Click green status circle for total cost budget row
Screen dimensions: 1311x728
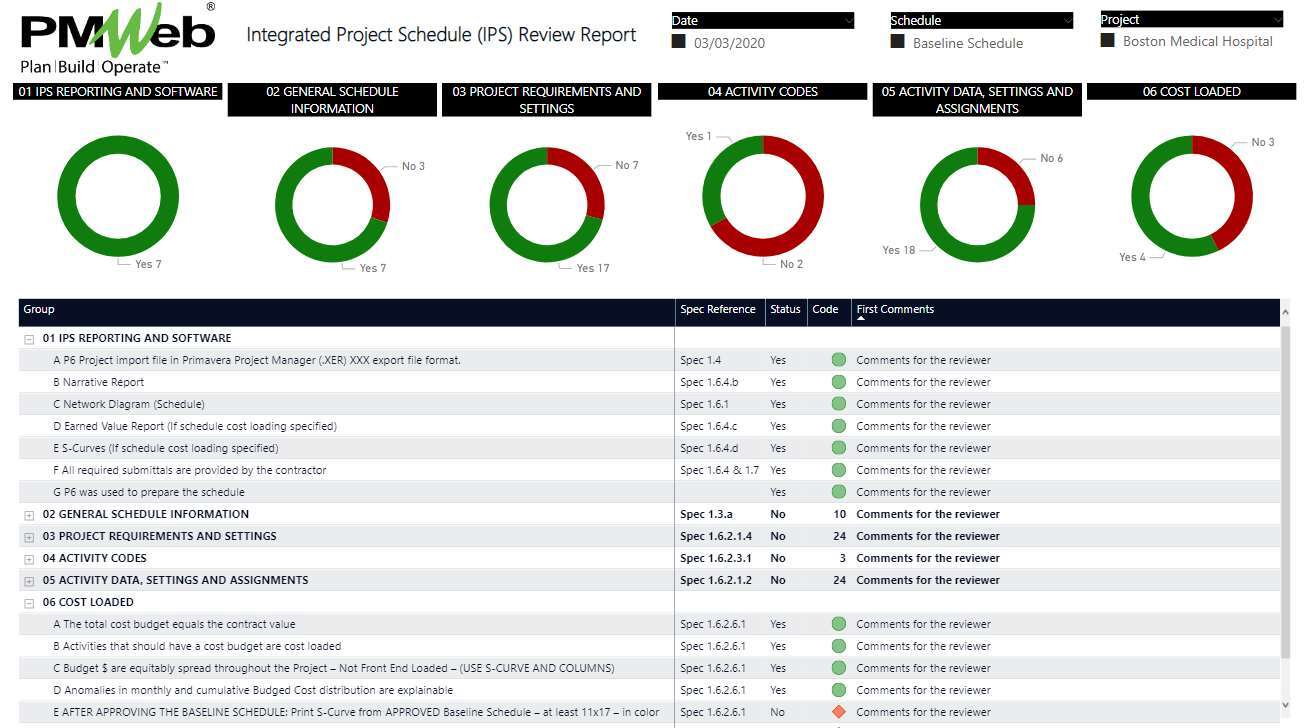(x=838, y=624)
